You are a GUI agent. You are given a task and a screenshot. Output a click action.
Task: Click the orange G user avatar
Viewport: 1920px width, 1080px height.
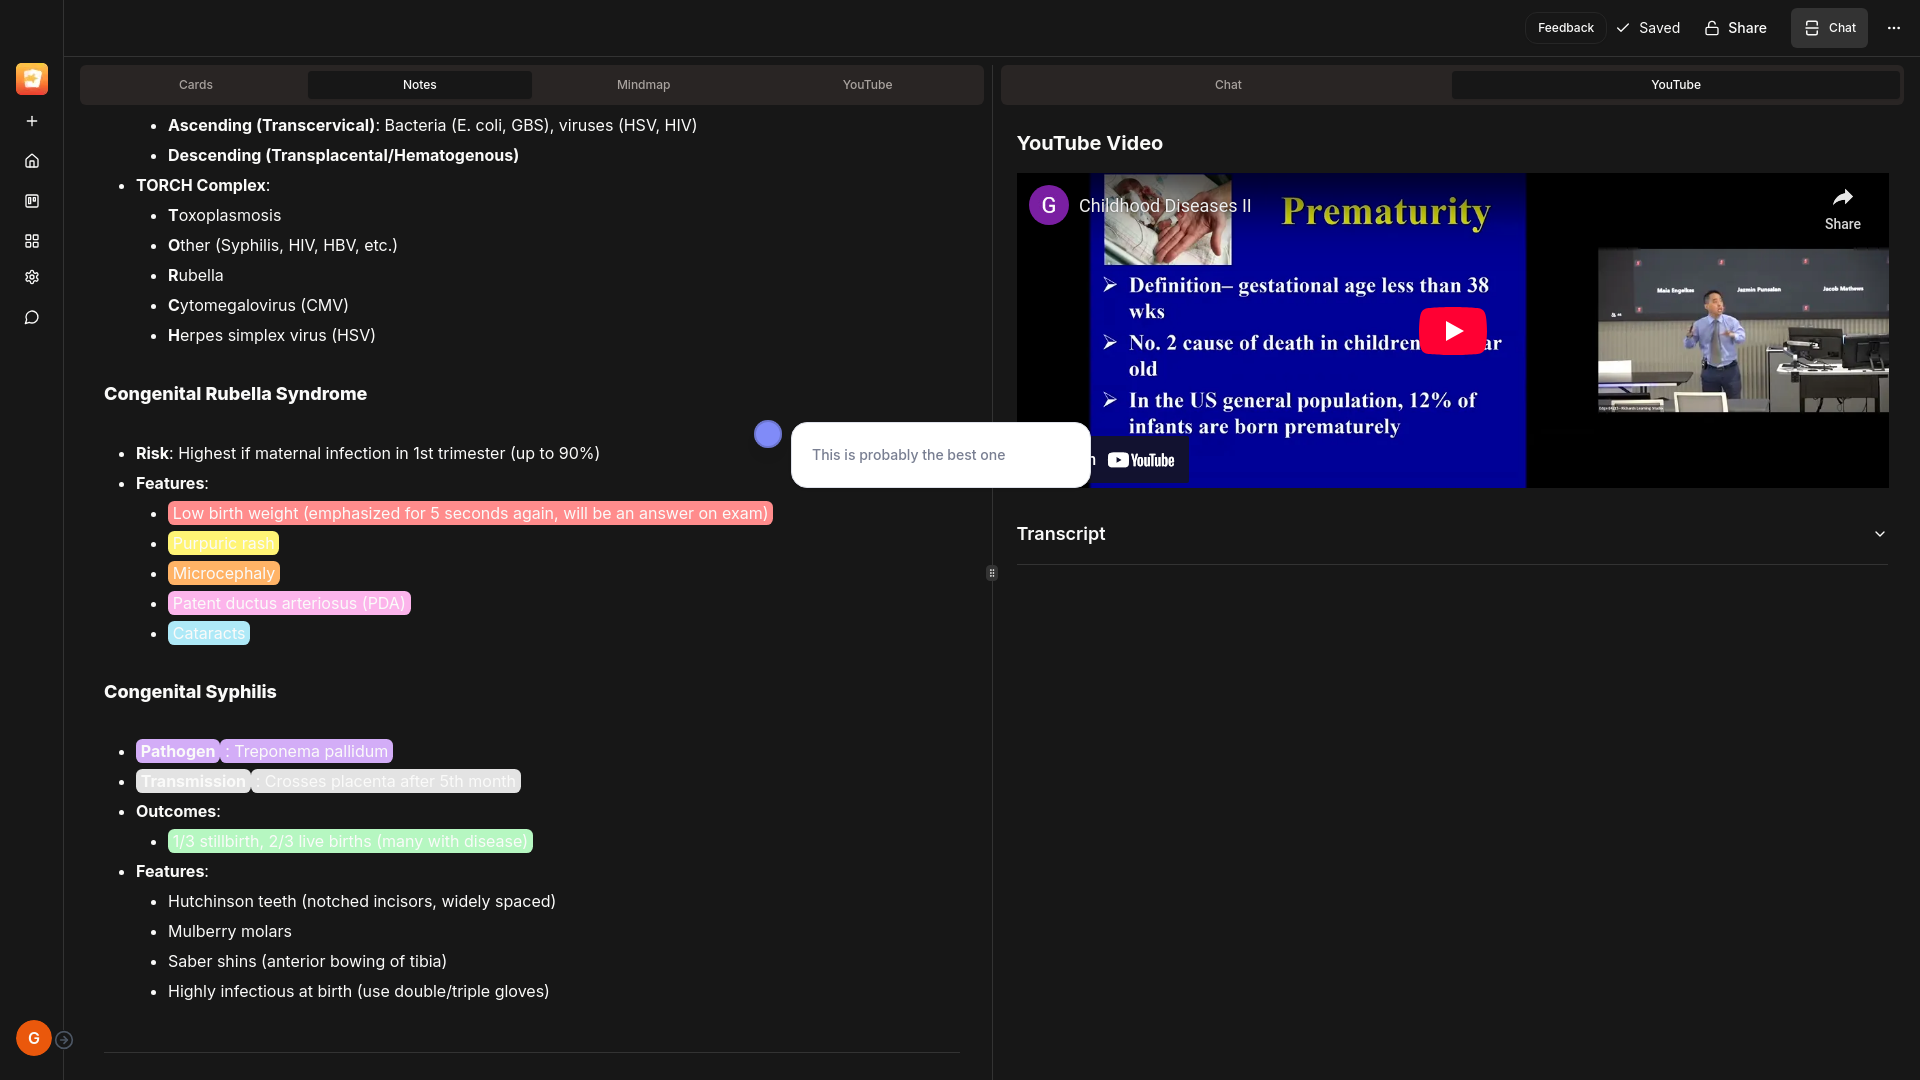(34, 1038)
